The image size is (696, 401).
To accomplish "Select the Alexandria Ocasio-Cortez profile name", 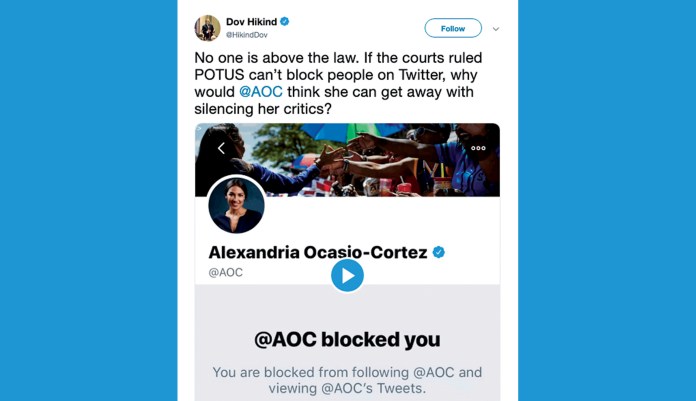I will point(317,252).
